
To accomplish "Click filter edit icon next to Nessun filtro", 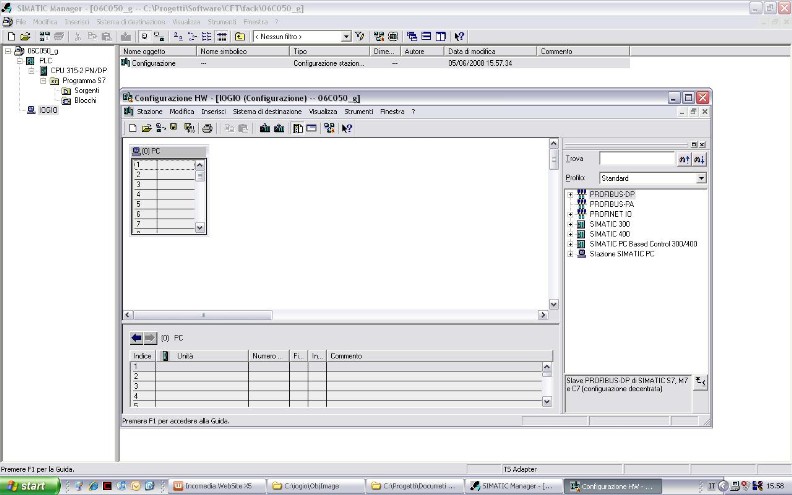I will coord(360,36).
